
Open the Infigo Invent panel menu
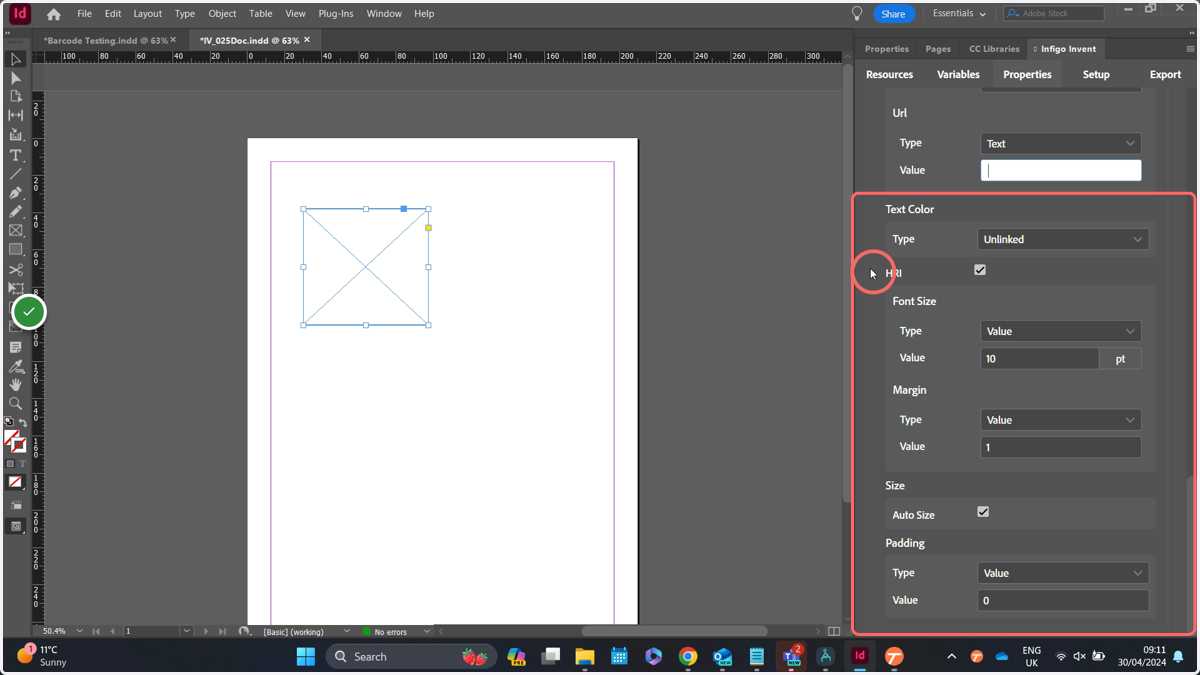[1190, 49]
